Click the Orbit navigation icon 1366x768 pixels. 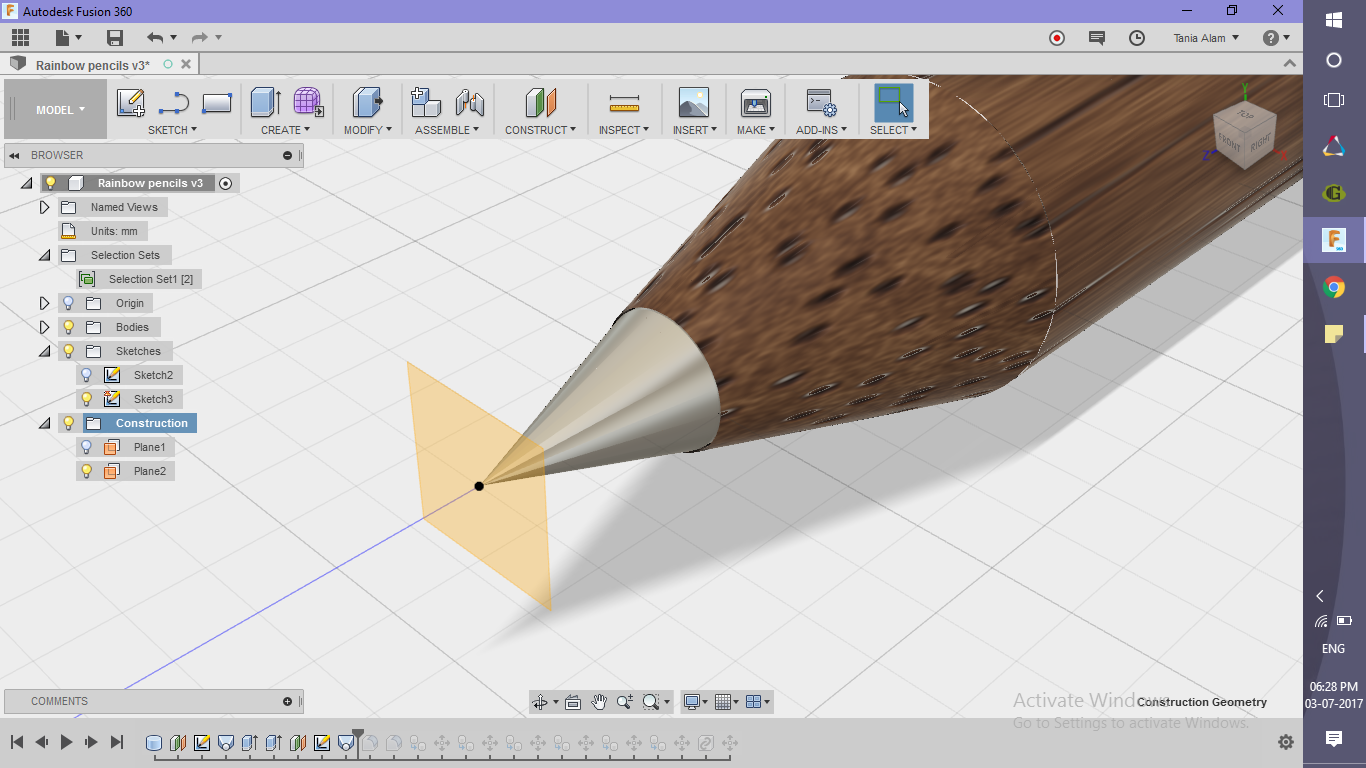[541, 702]
